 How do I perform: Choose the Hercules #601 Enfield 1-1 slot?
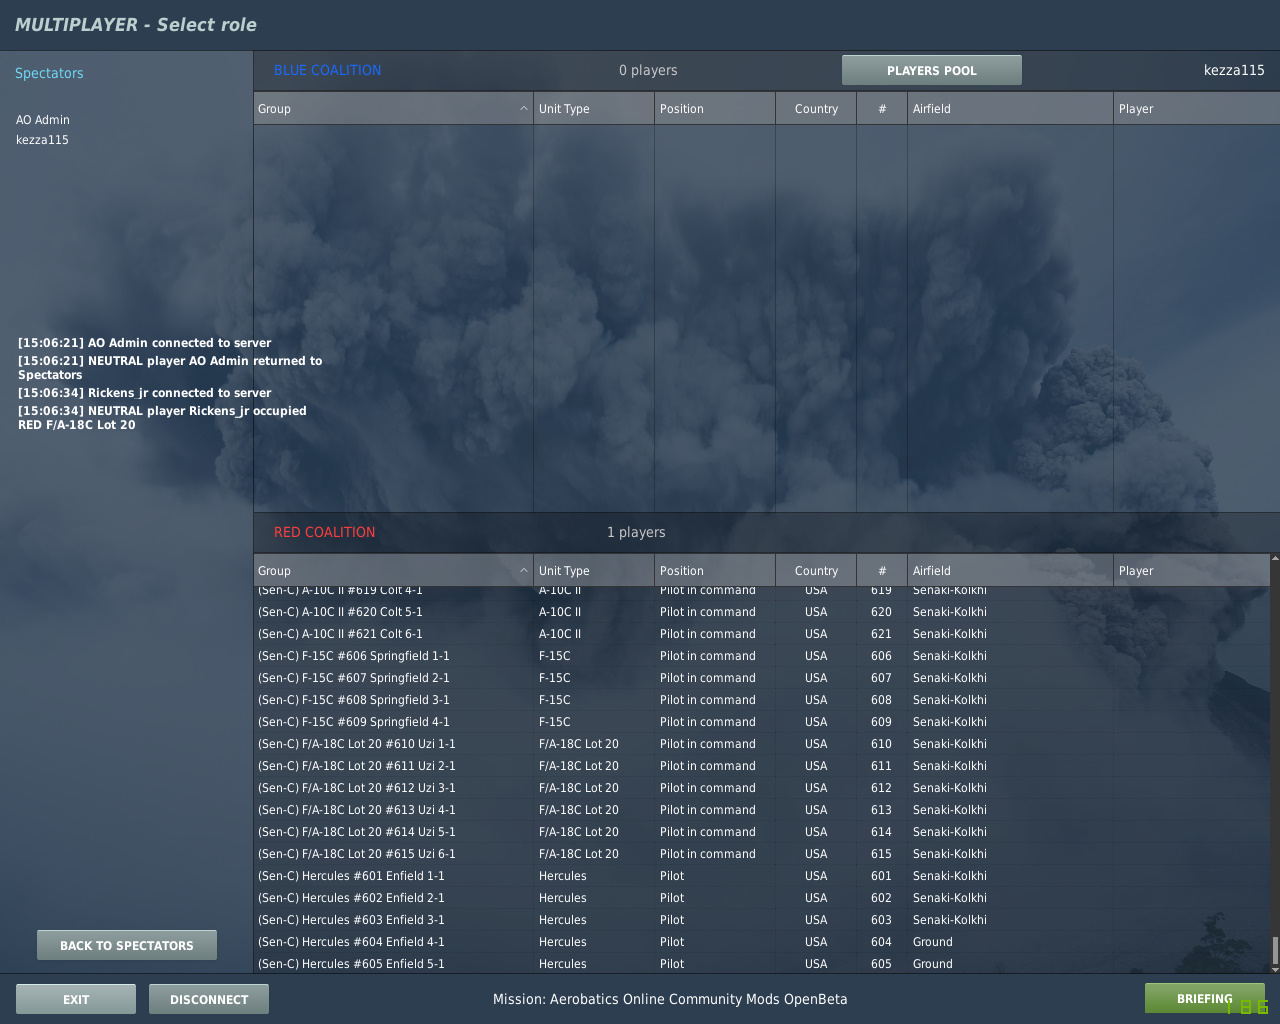point(762,876)
